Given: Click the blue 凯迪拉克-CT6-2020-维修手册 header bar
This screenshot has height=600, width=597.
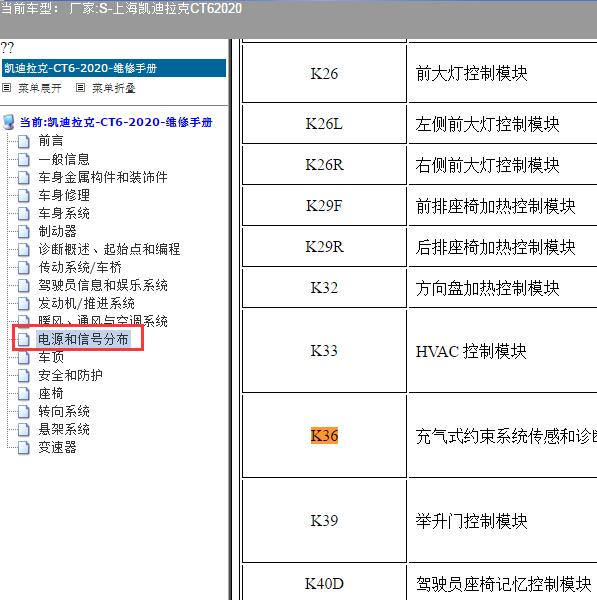Looking at the screenshot, I should pos(114,68).
